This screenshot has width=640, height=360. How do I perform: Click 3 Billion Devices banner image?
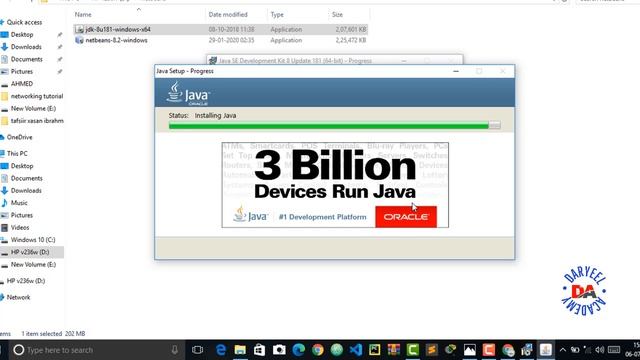(x=335, y=185)
